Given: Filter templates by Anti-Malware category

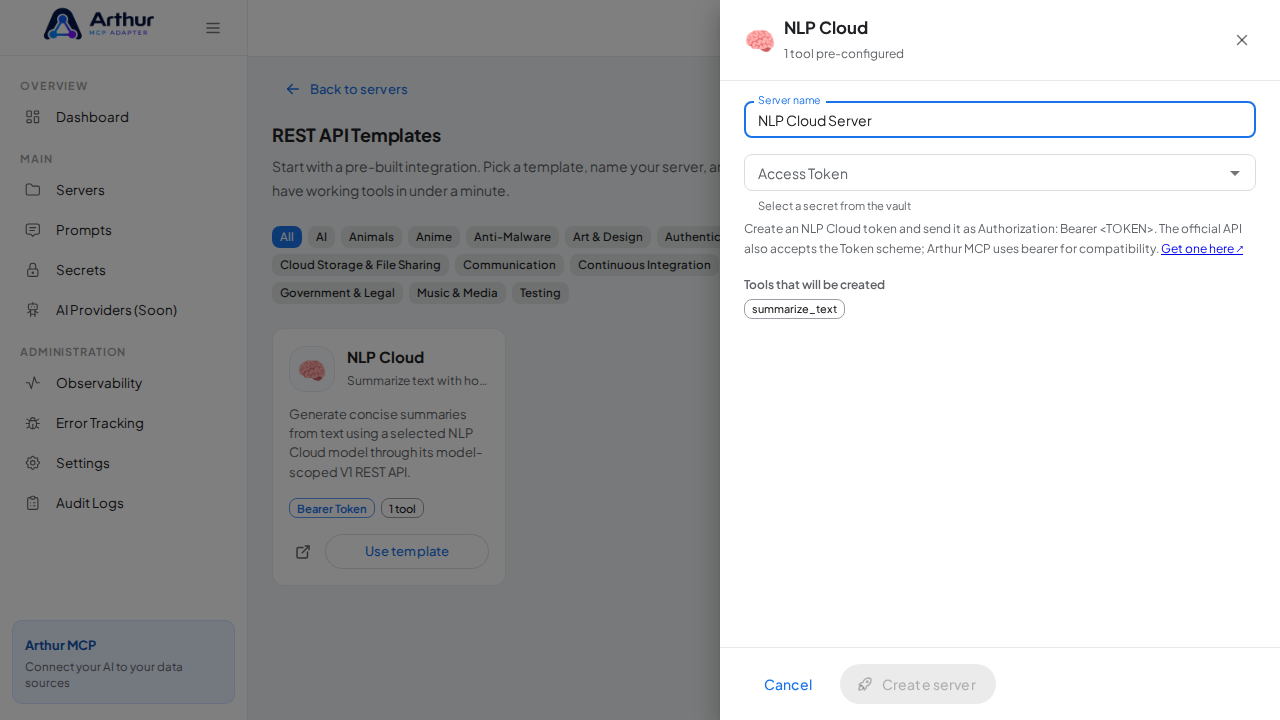Looking at the screenshot, I should click(512, 237).
